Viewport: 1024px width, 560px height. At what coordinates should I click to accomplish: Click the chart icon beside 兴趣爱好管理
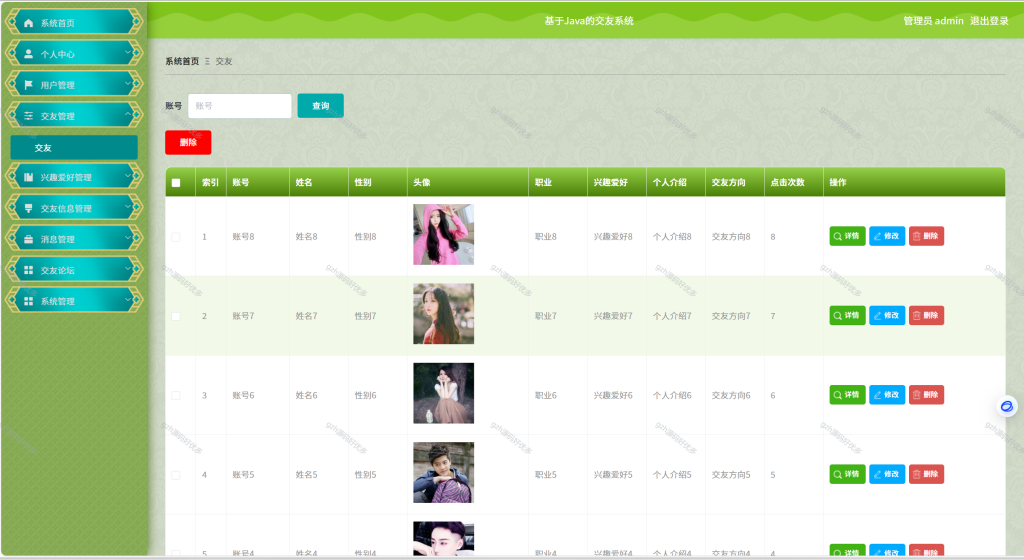point(28,177)
